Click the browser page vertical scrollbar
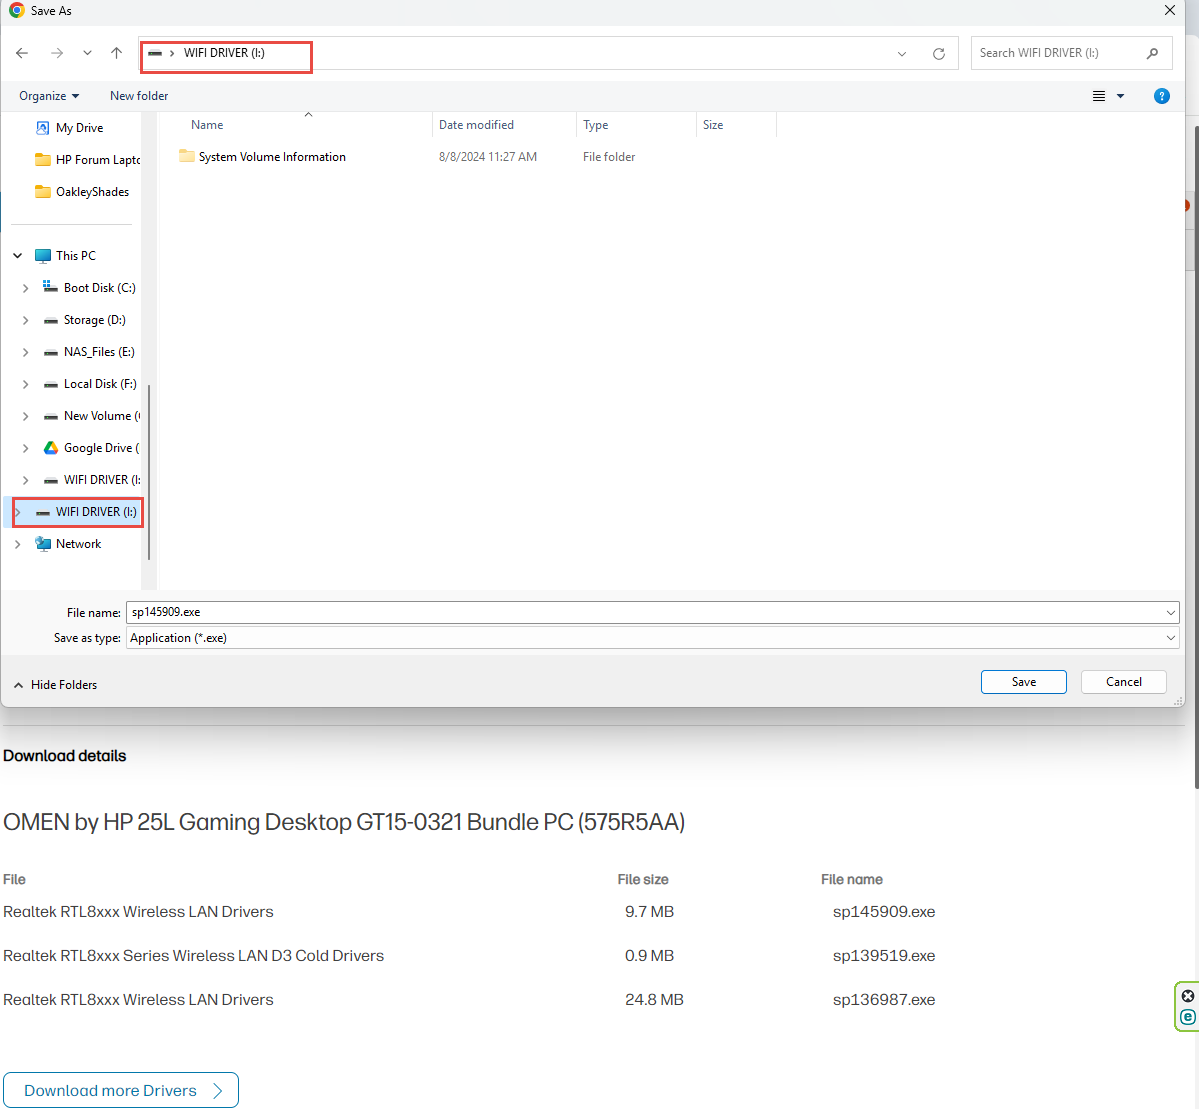The image size is (1199, 1109). tap(1195, 455)
